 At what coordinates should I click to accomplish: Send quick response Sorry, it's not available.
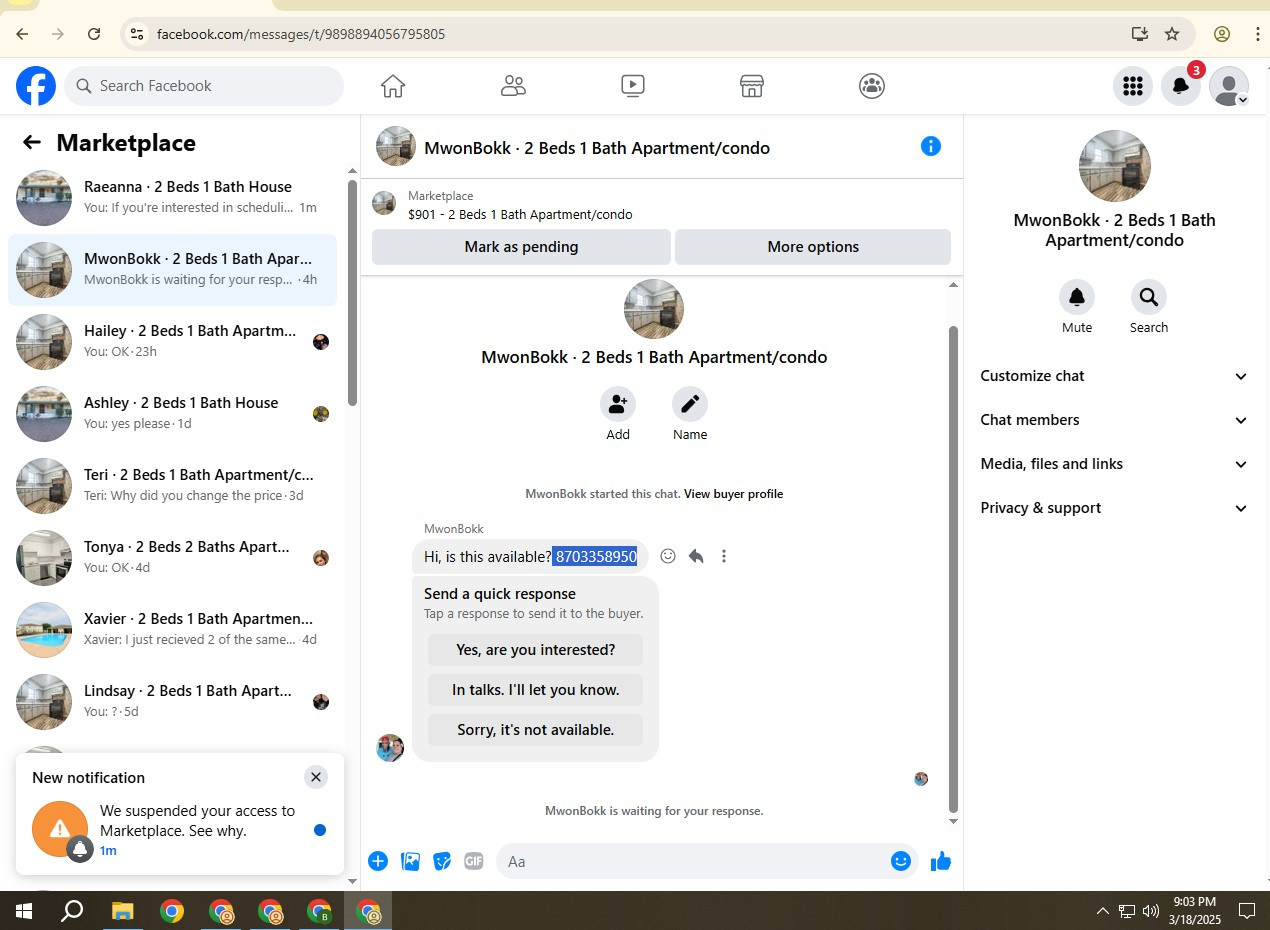535,730
